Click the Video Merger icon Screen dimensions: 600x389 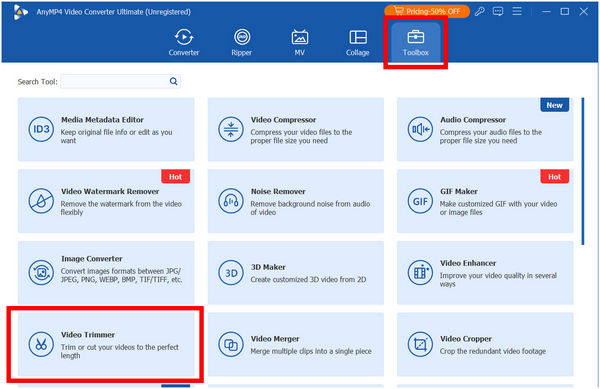point(231,344)
